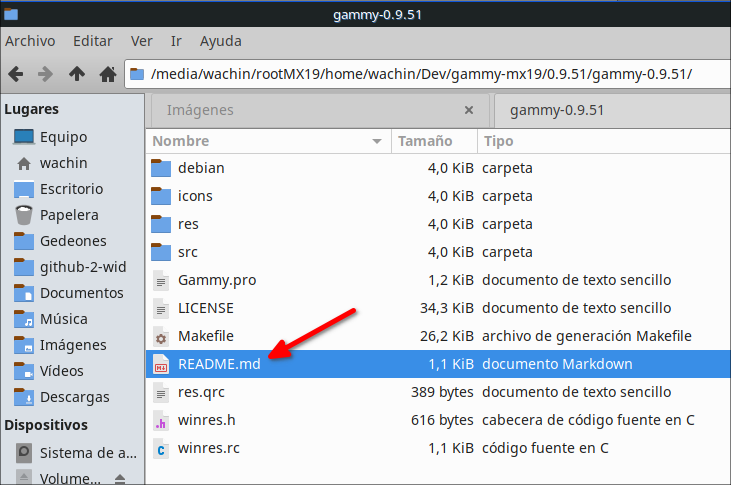
Task: Select the res.qrc file icon
Action: click(161, 392)
